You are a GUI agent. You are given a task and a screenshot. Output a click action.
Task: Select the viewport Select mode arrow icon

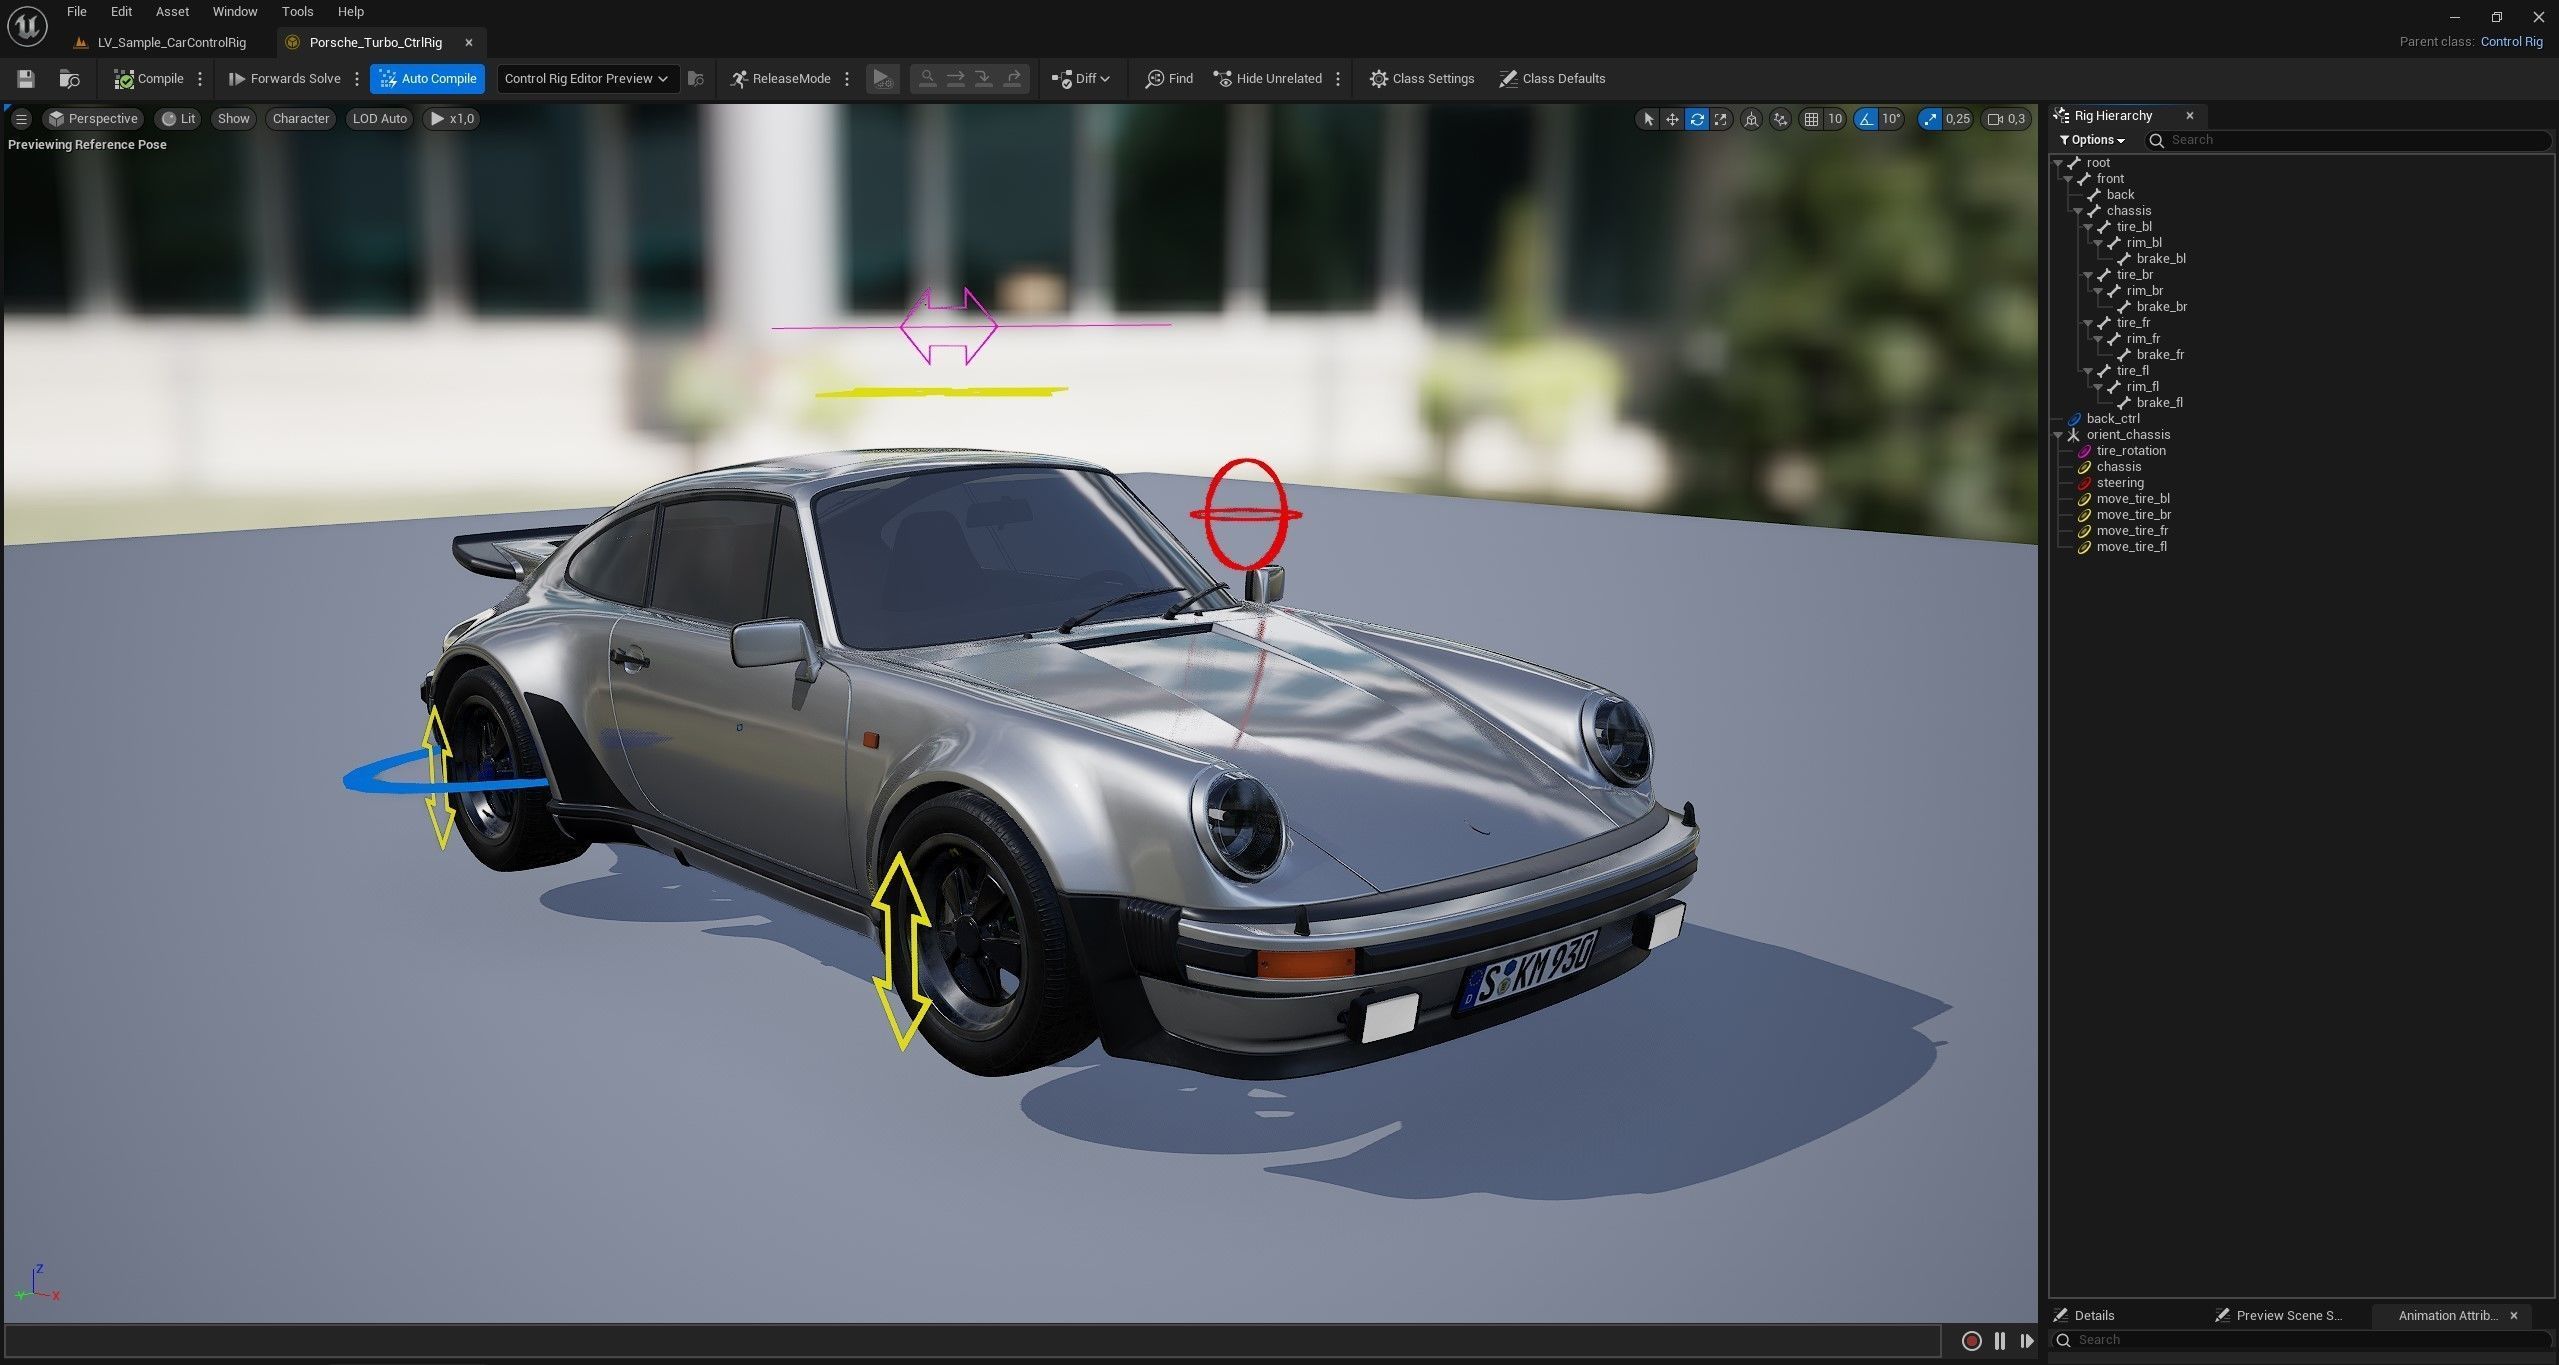1648,119
